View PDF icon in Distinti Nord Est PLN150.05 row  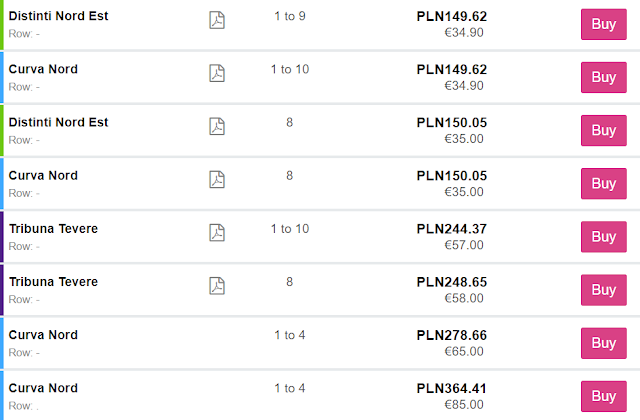pyautogui.click(x=217, y=126)
